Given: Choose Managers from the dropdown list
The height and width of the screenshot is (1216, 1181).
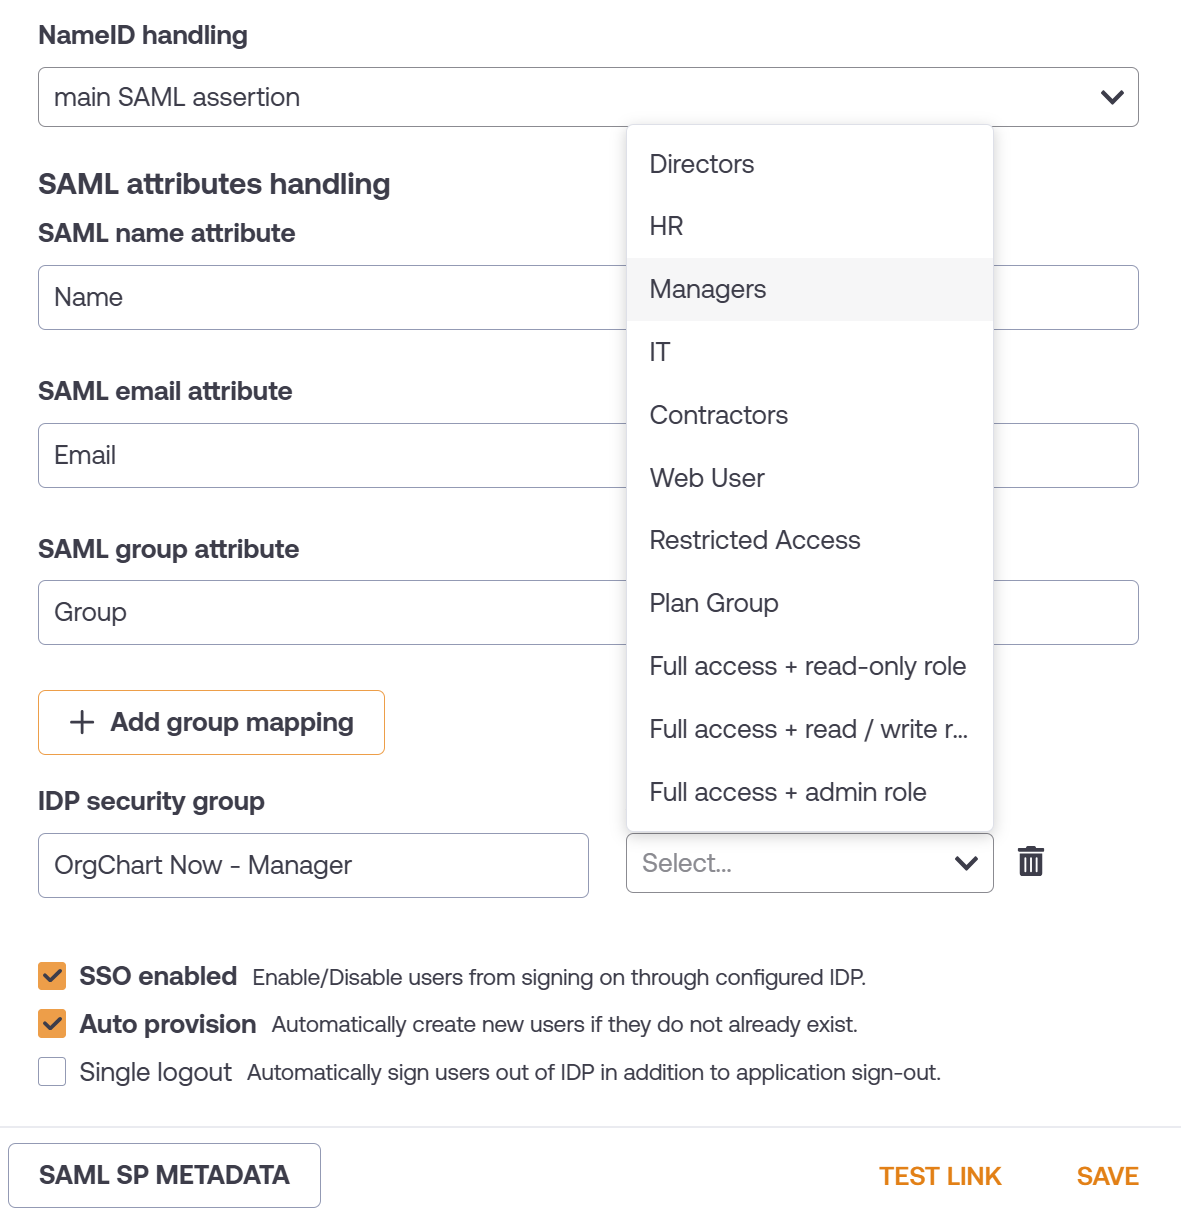Looking at the screenshot, I should (809, 289).
